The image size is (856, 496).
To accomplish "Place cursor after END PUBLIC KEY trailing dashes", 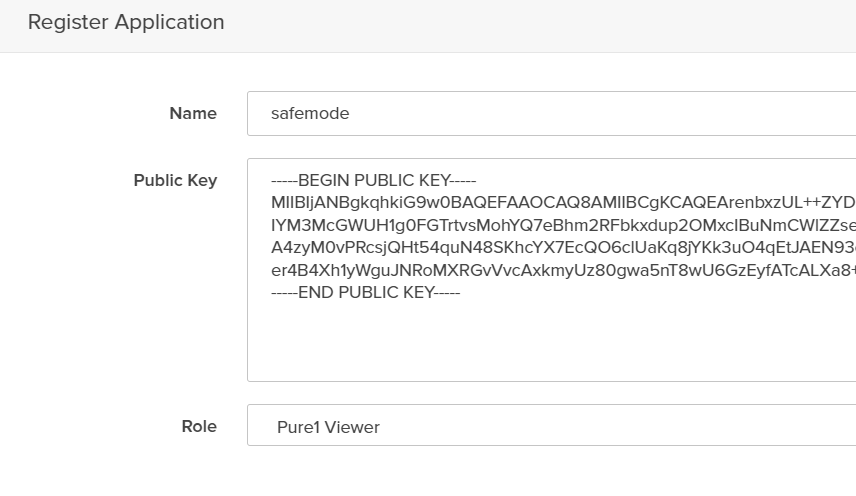I will (x=461, y=292).
